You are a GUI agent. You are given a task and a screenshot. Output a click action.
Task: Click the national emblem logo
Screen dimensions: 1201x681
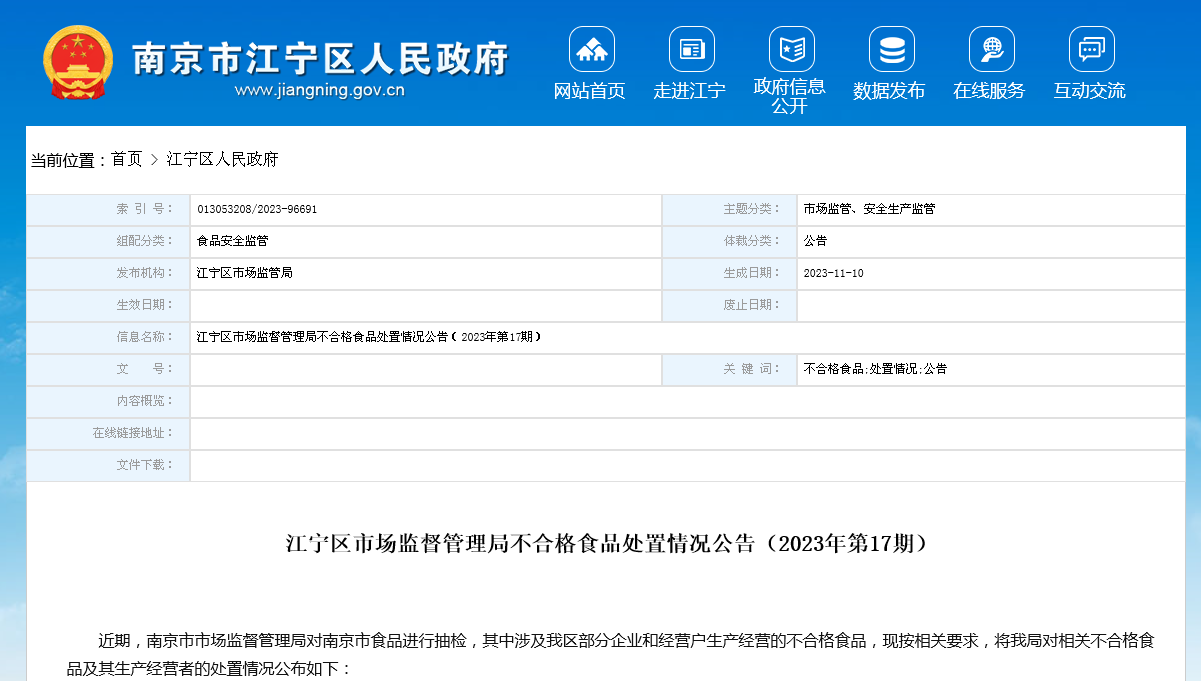pyautogui.click(x=78, y=63)
